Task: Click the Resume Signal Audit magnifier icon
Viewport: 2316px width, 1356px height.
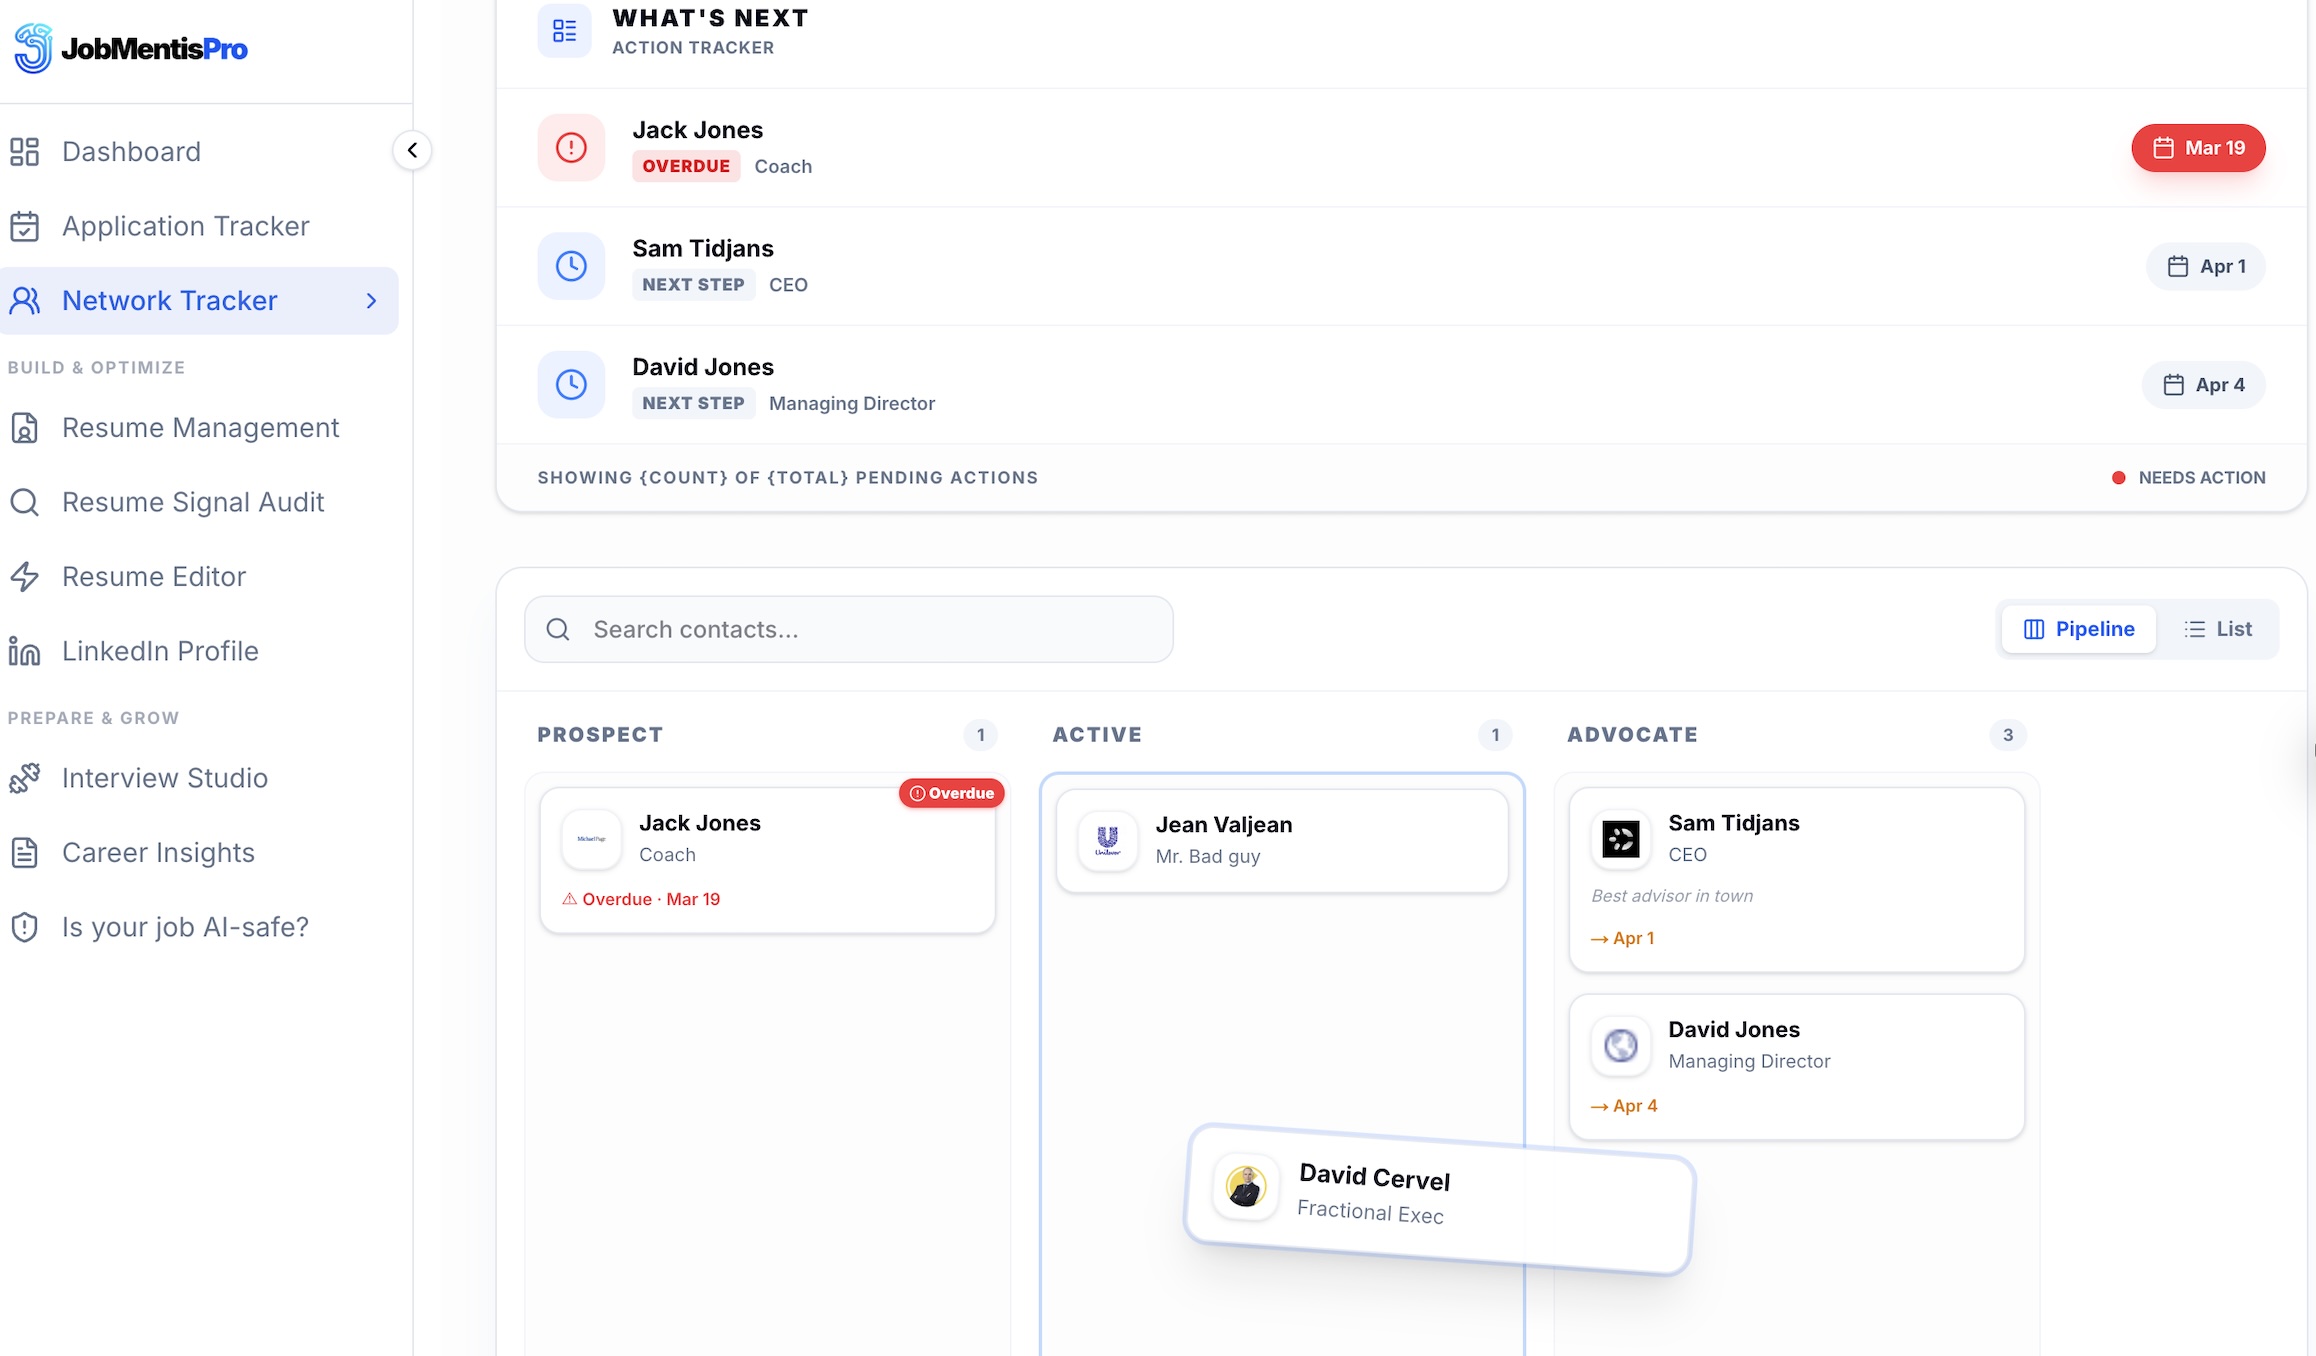Action: point(25,502)
